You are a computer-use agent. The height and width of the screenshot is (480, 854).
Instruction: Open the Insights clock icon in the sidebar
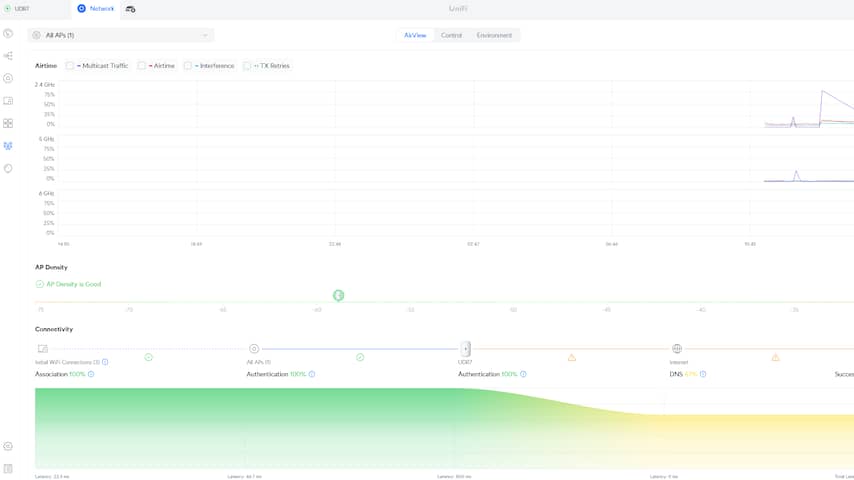(8, 168)
